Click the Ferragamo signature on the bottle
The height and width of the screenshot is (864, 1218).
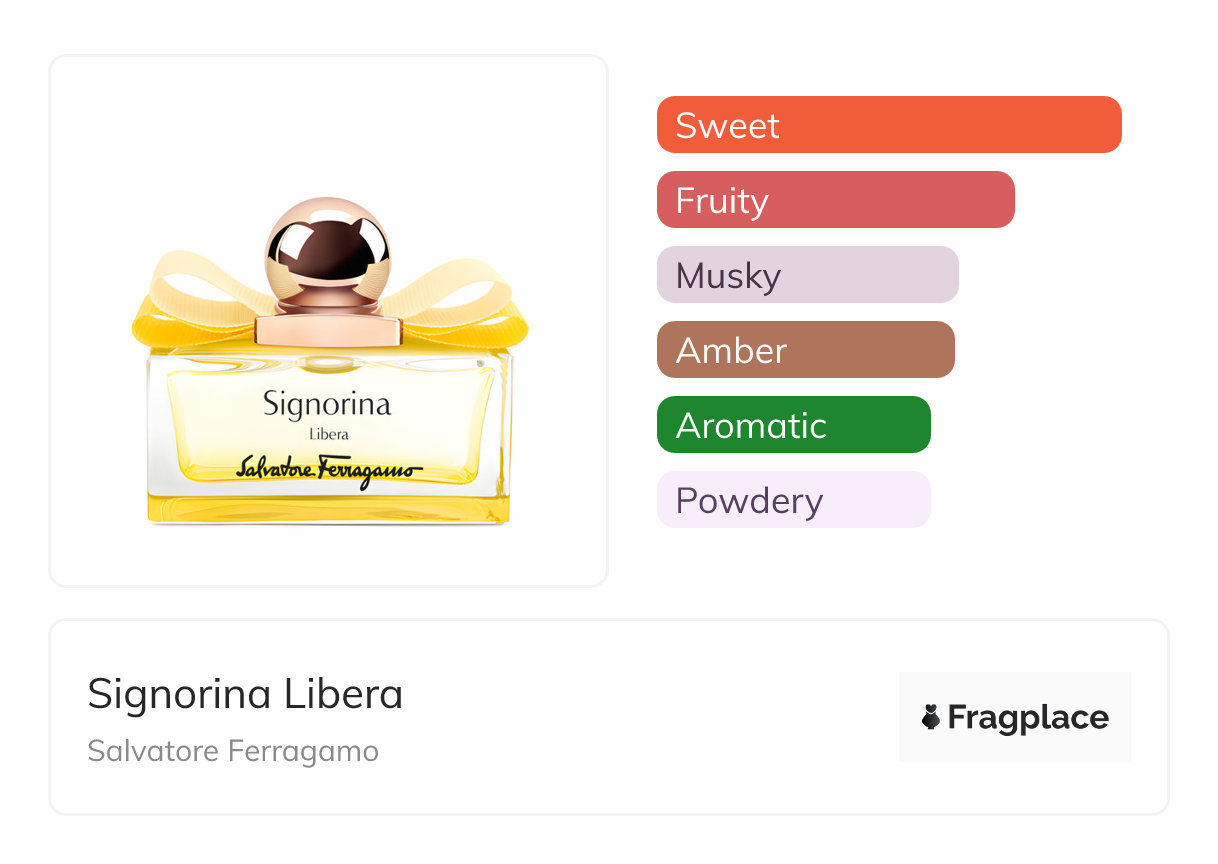click(x=328, y=469)
